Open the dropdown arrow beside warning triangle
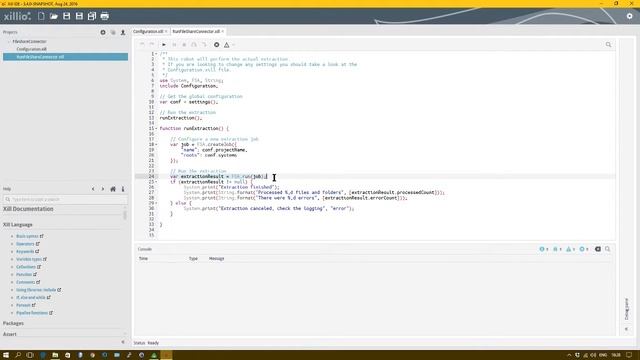The image size is (640, 360). pos(233,45)
